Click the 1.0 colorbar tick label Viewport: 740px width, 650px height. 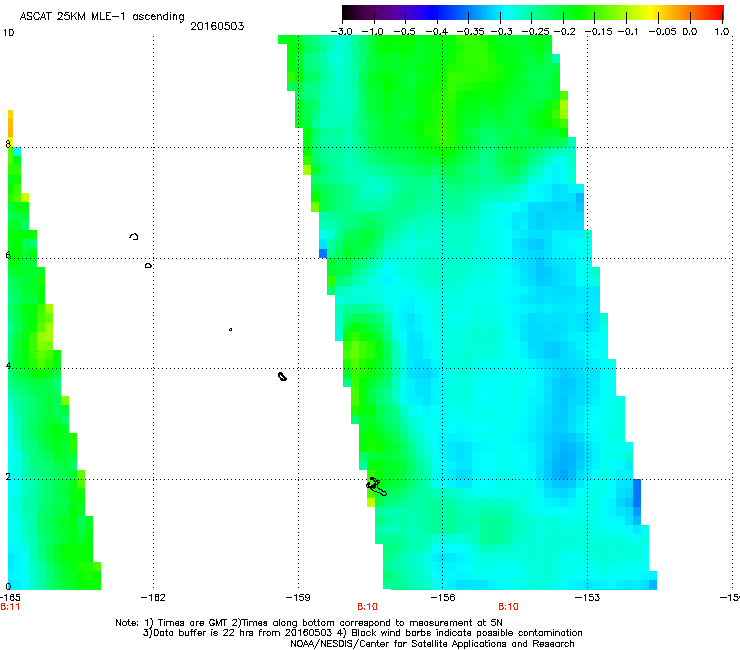[x=722, y=32]
